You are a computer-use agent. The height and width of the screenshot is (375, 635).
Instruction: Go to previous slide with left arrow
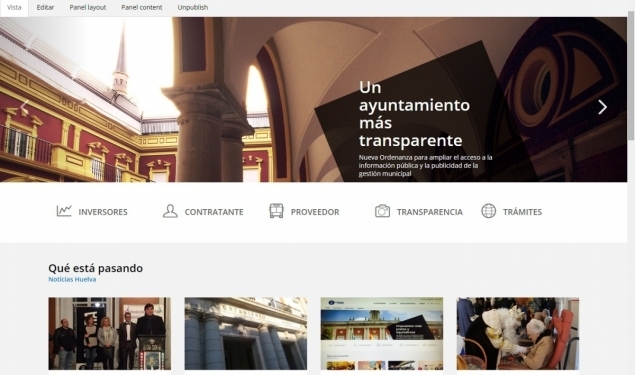point(24,107)
